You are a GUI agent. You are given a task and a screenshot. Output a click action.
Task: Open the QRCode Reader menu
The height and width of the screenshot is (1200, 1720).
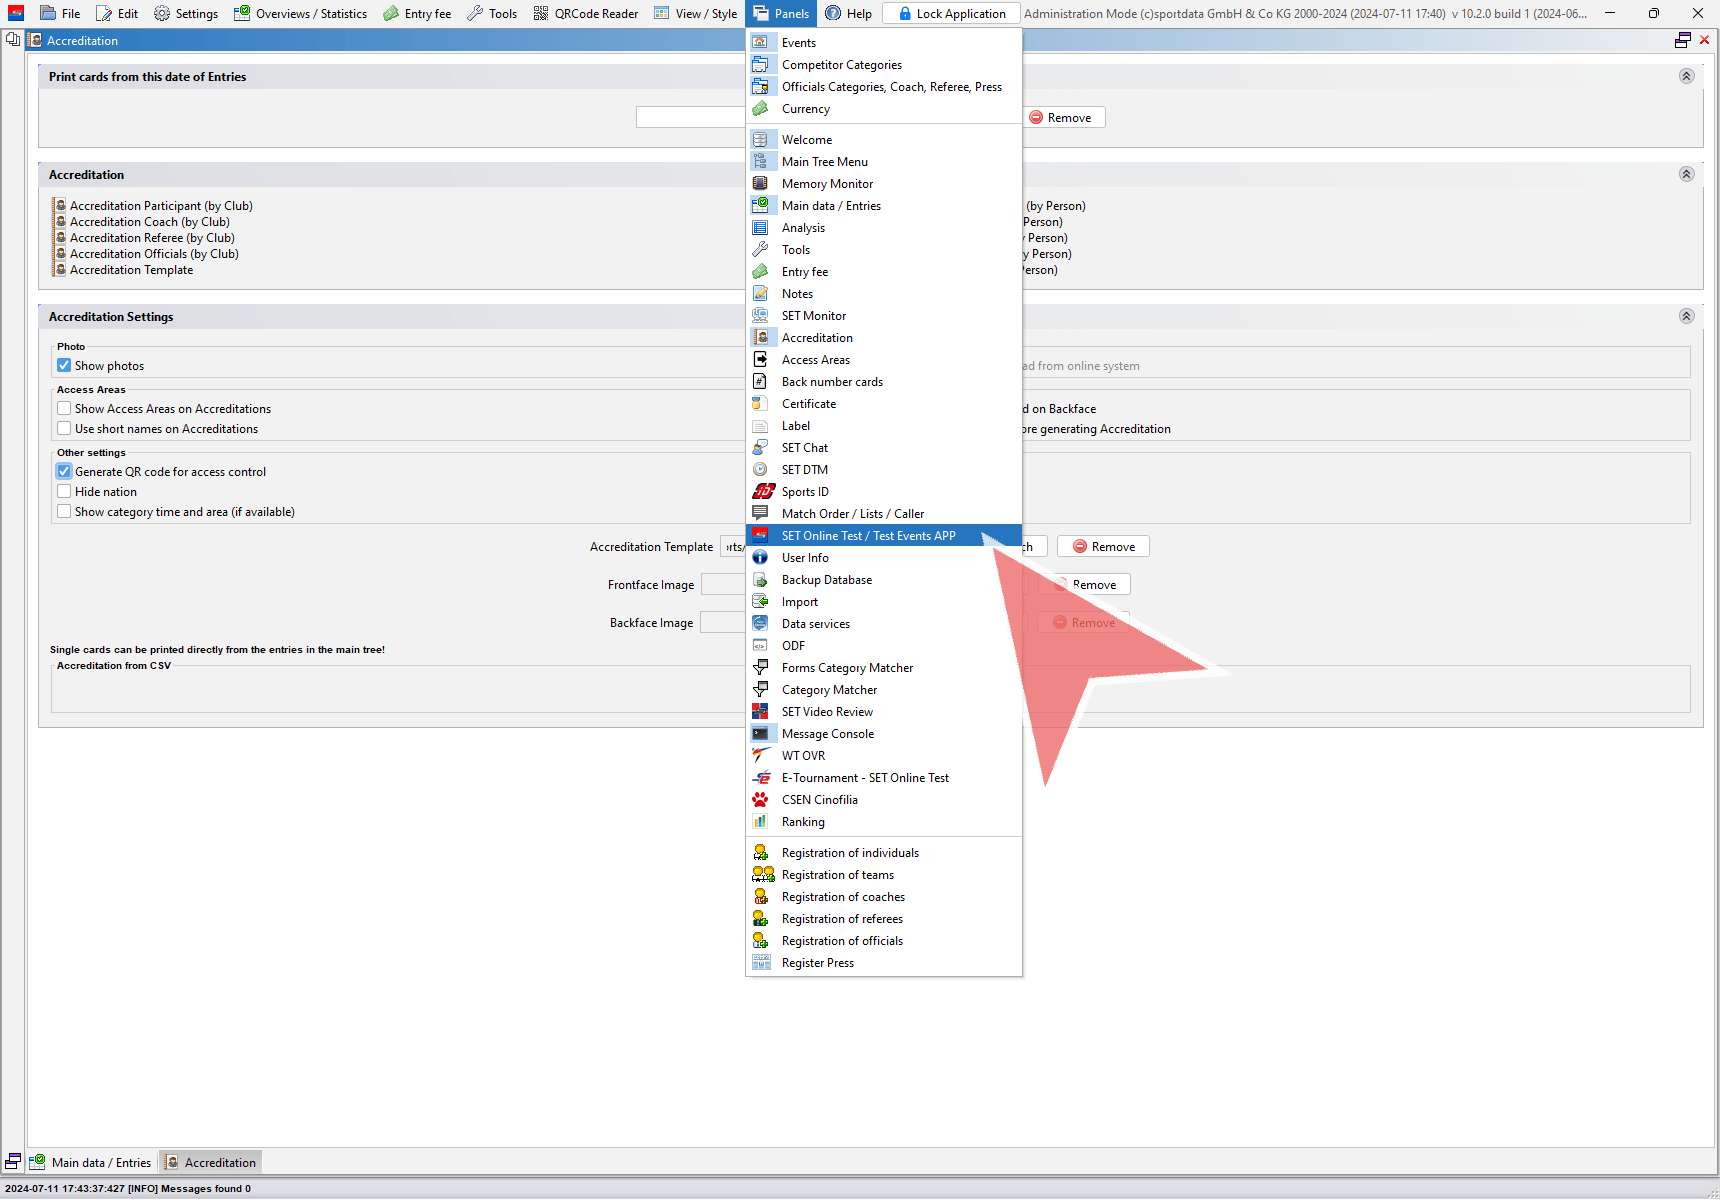(x=585, y=13)
